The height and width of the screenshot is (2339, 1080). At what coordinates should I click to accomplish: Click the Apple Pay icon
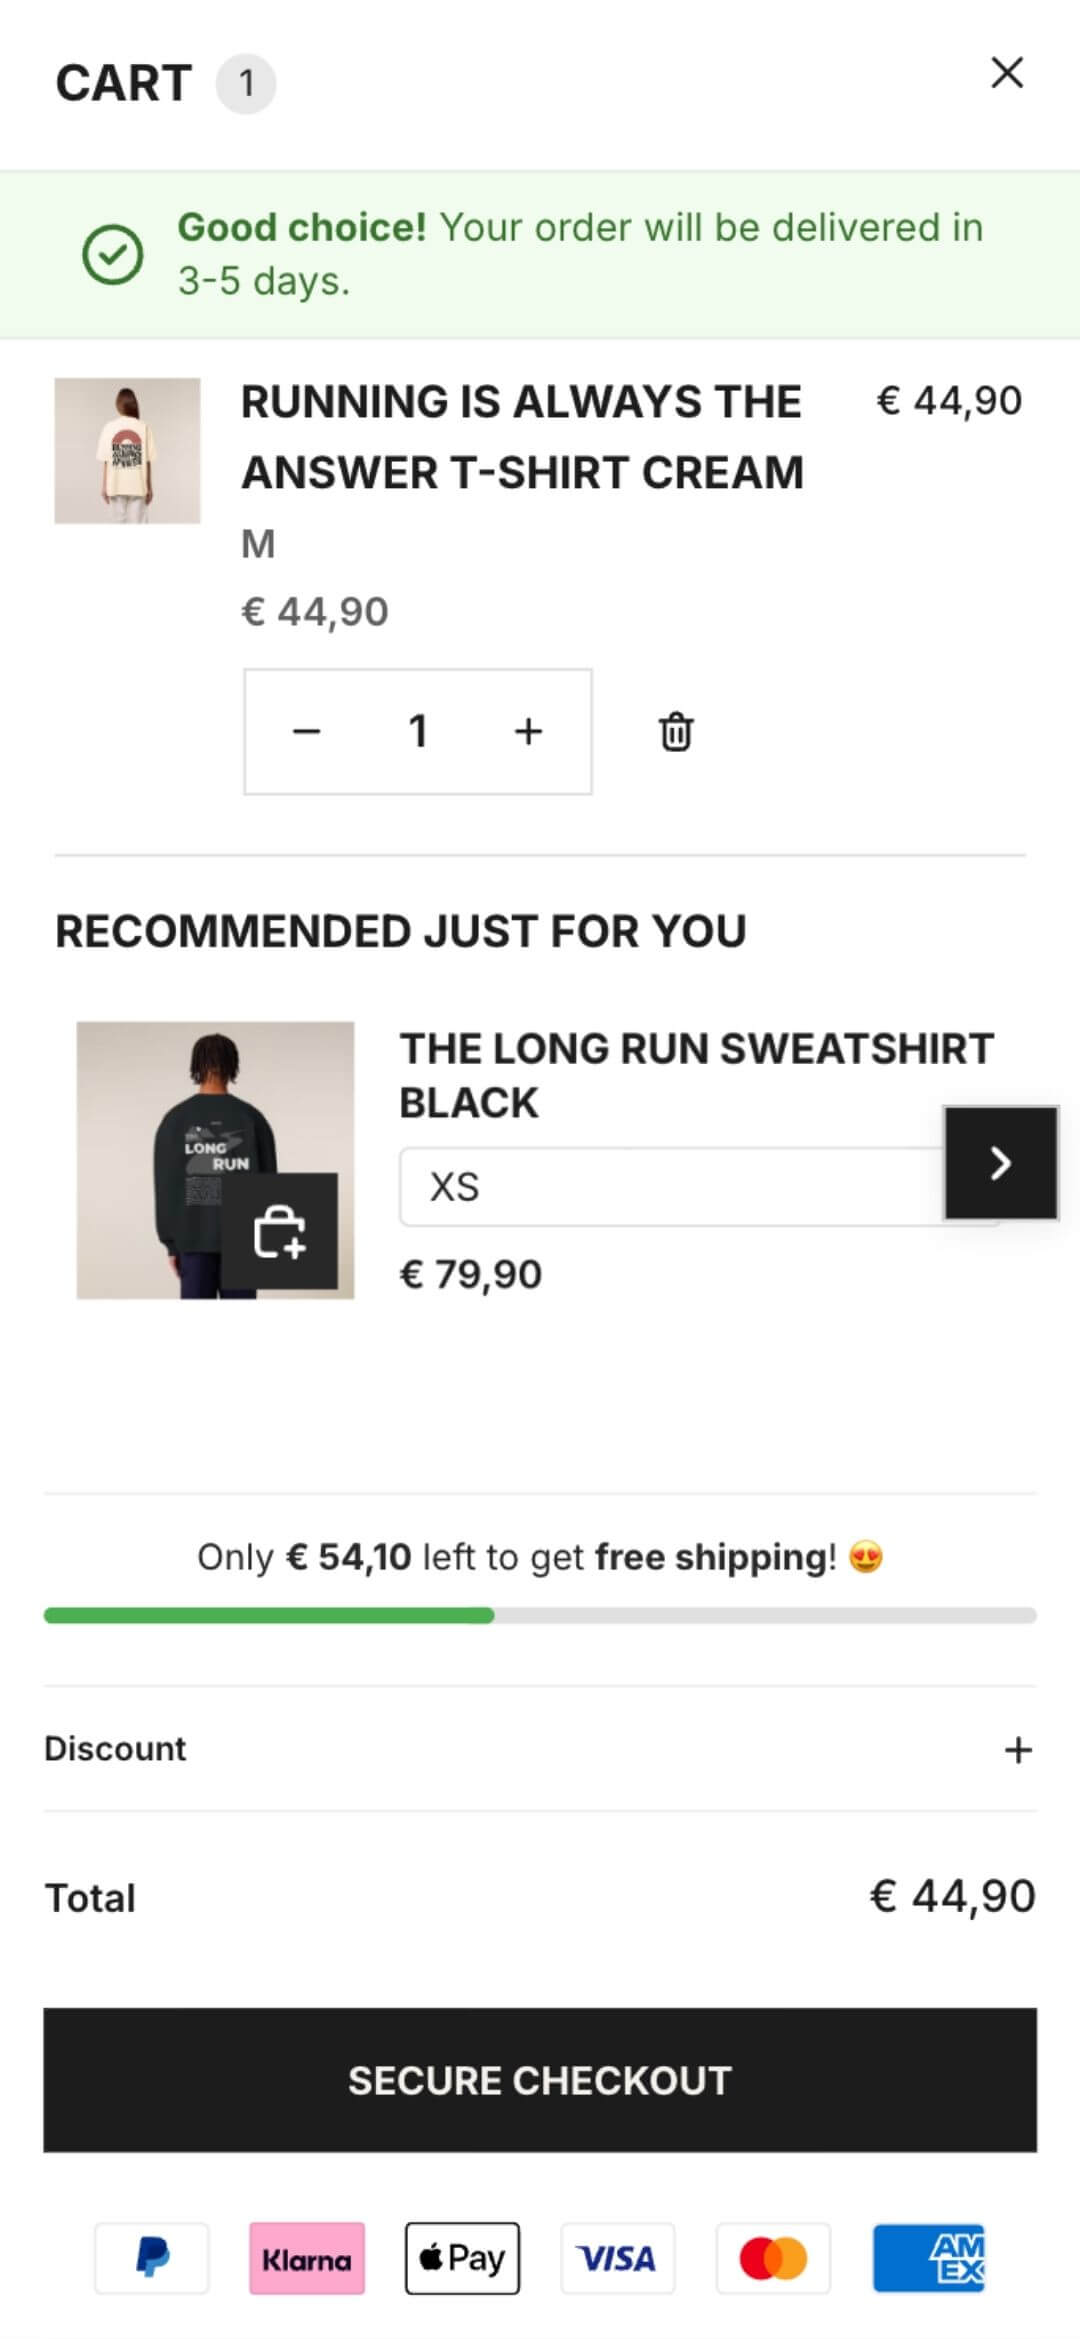462,2258
